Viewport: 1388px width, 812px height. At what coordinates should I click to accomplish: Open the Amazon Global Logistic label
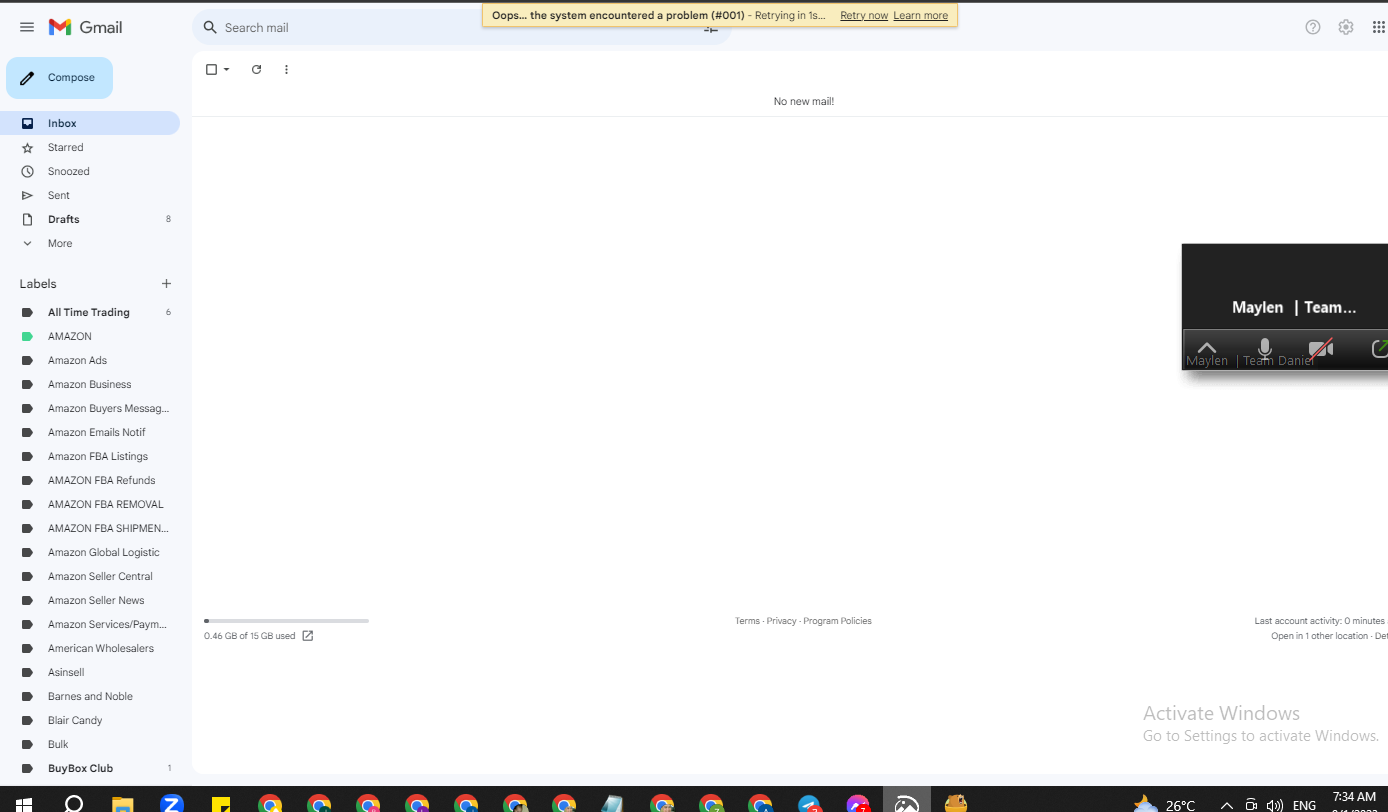90,552
